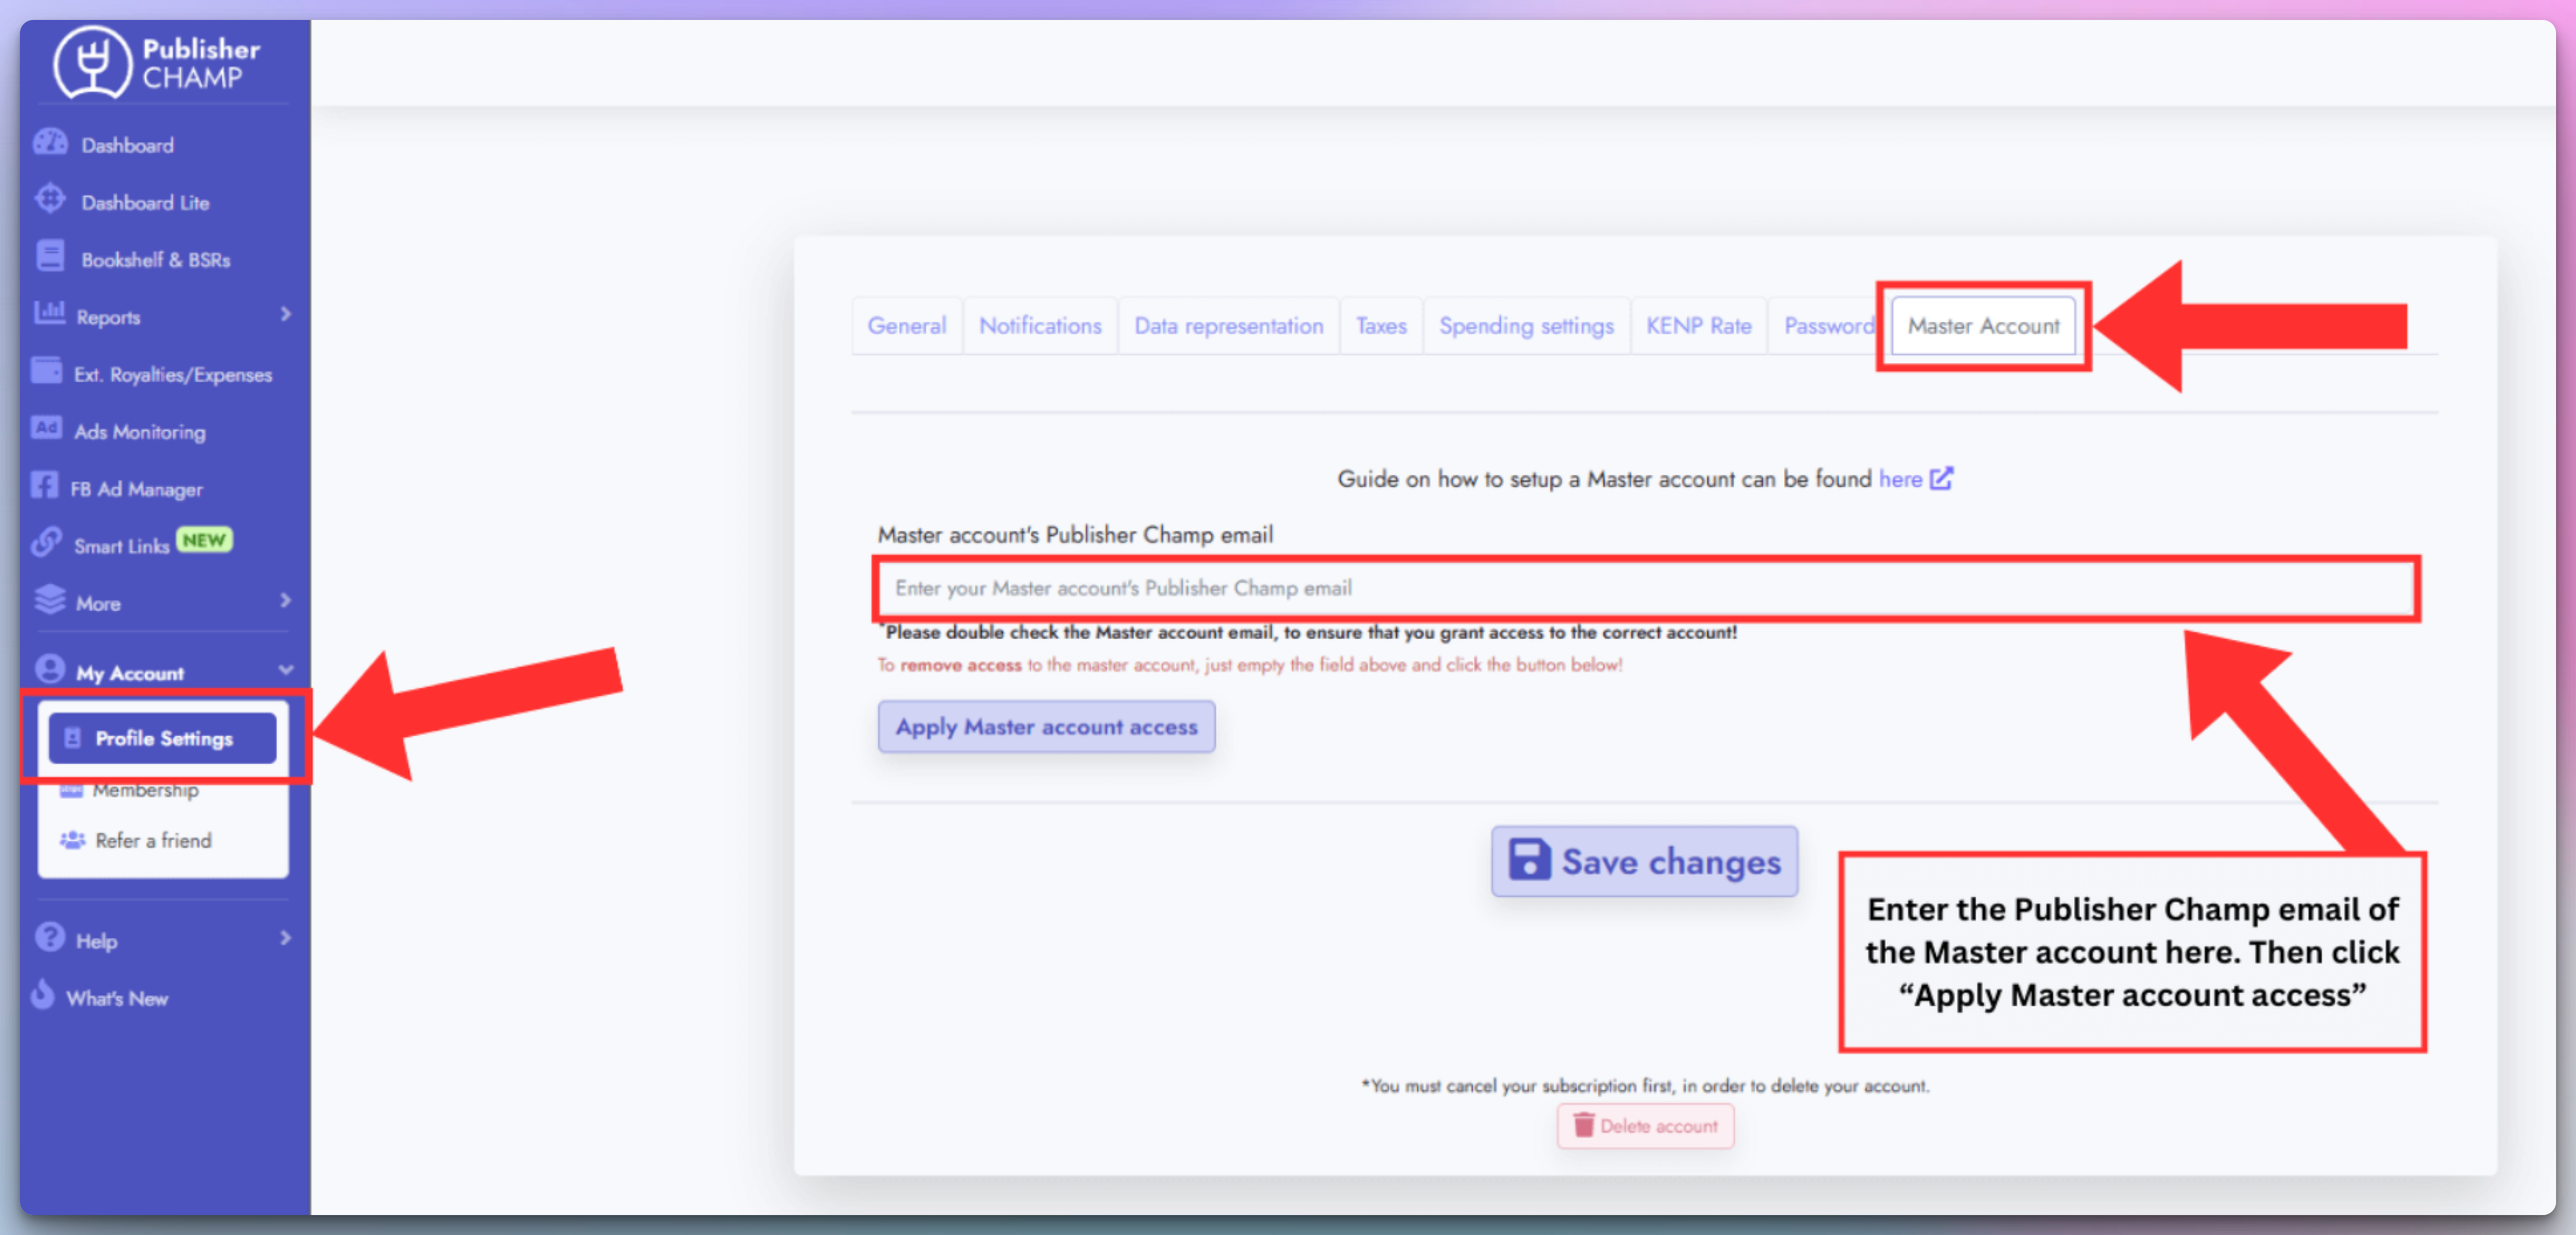This screenshot has width=2576, height=1235.
Task: Click the What's New flame icon
Action: 43,995
